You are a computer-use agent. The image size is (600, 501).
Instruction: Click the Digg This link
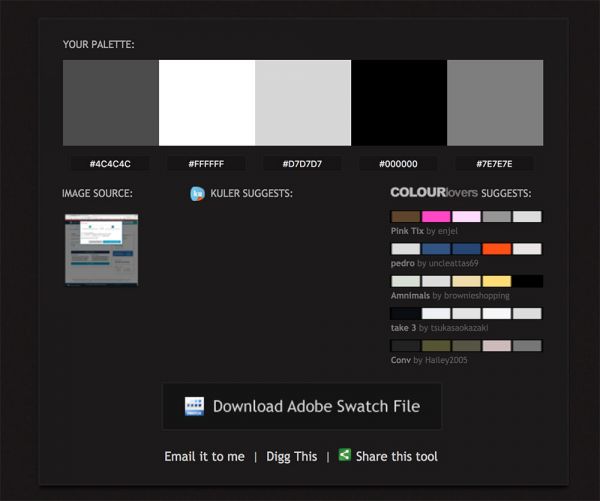pos(291,456)
